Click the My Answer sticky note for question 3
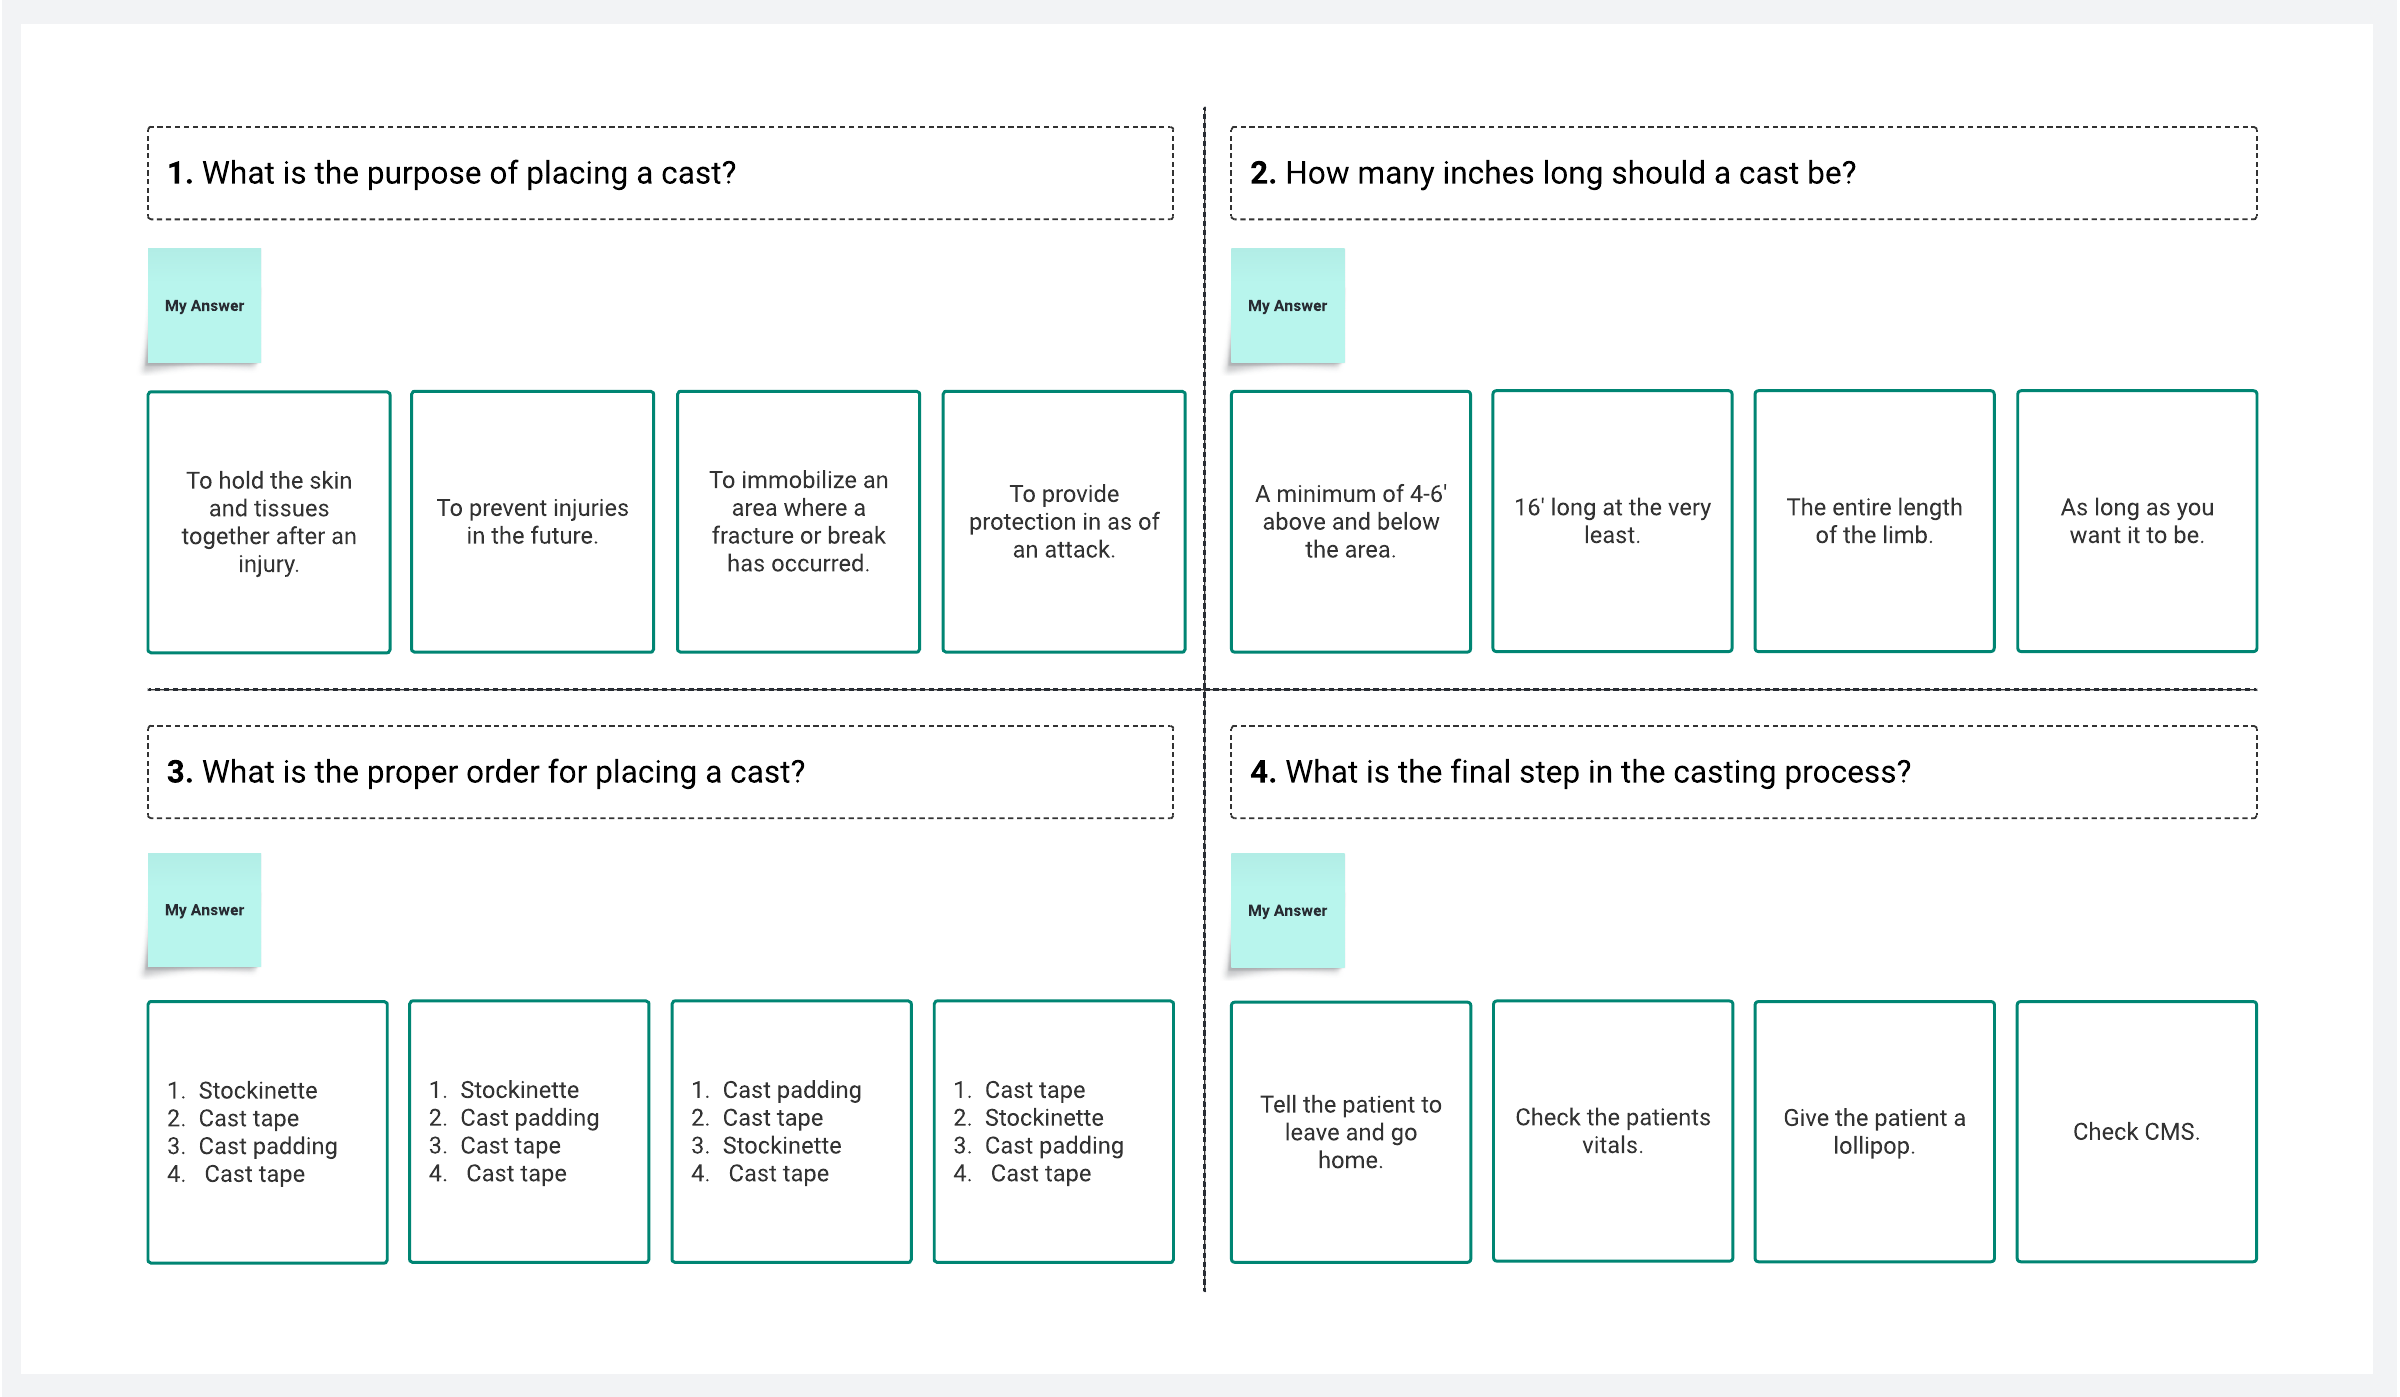2400x1397 pixels. coord(204,910)
